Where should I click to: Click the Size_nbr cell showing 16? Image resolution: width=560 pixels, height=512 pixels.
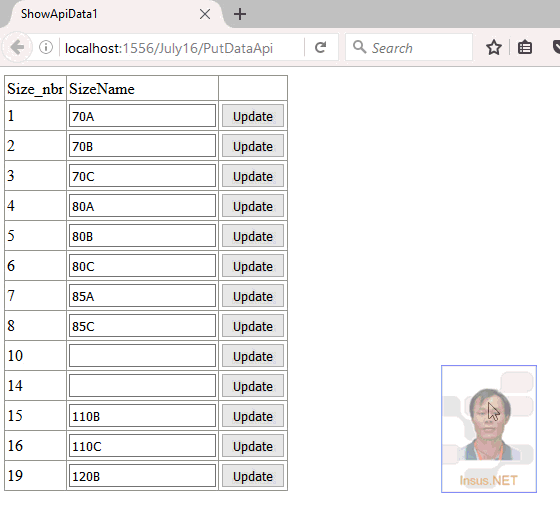(35, 446)
